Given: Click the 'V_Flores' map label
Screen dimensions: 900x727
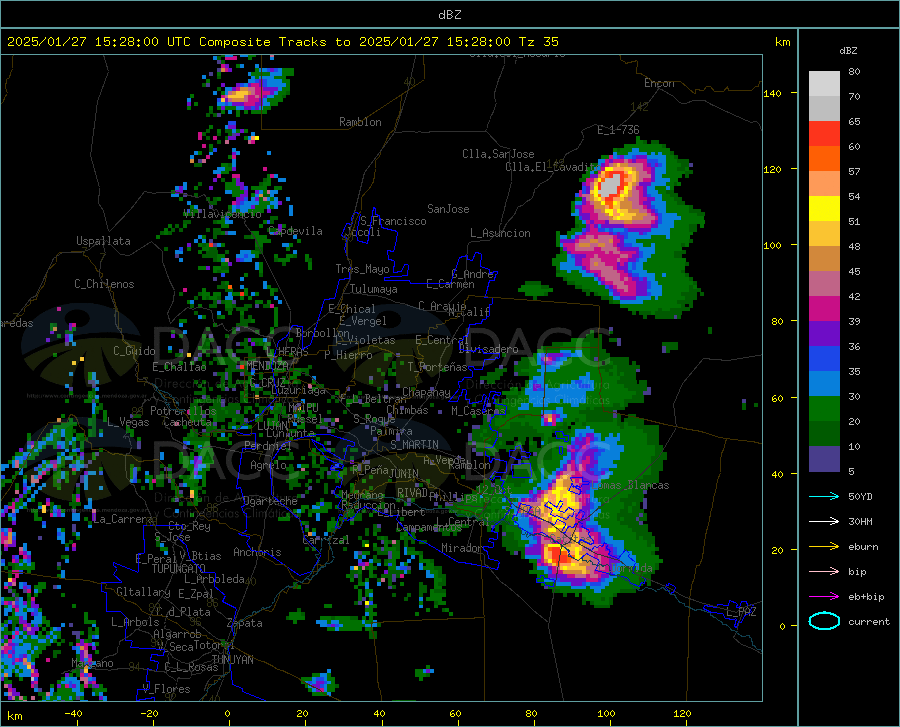Looking at the screenshot, I should tap(166, 689).
